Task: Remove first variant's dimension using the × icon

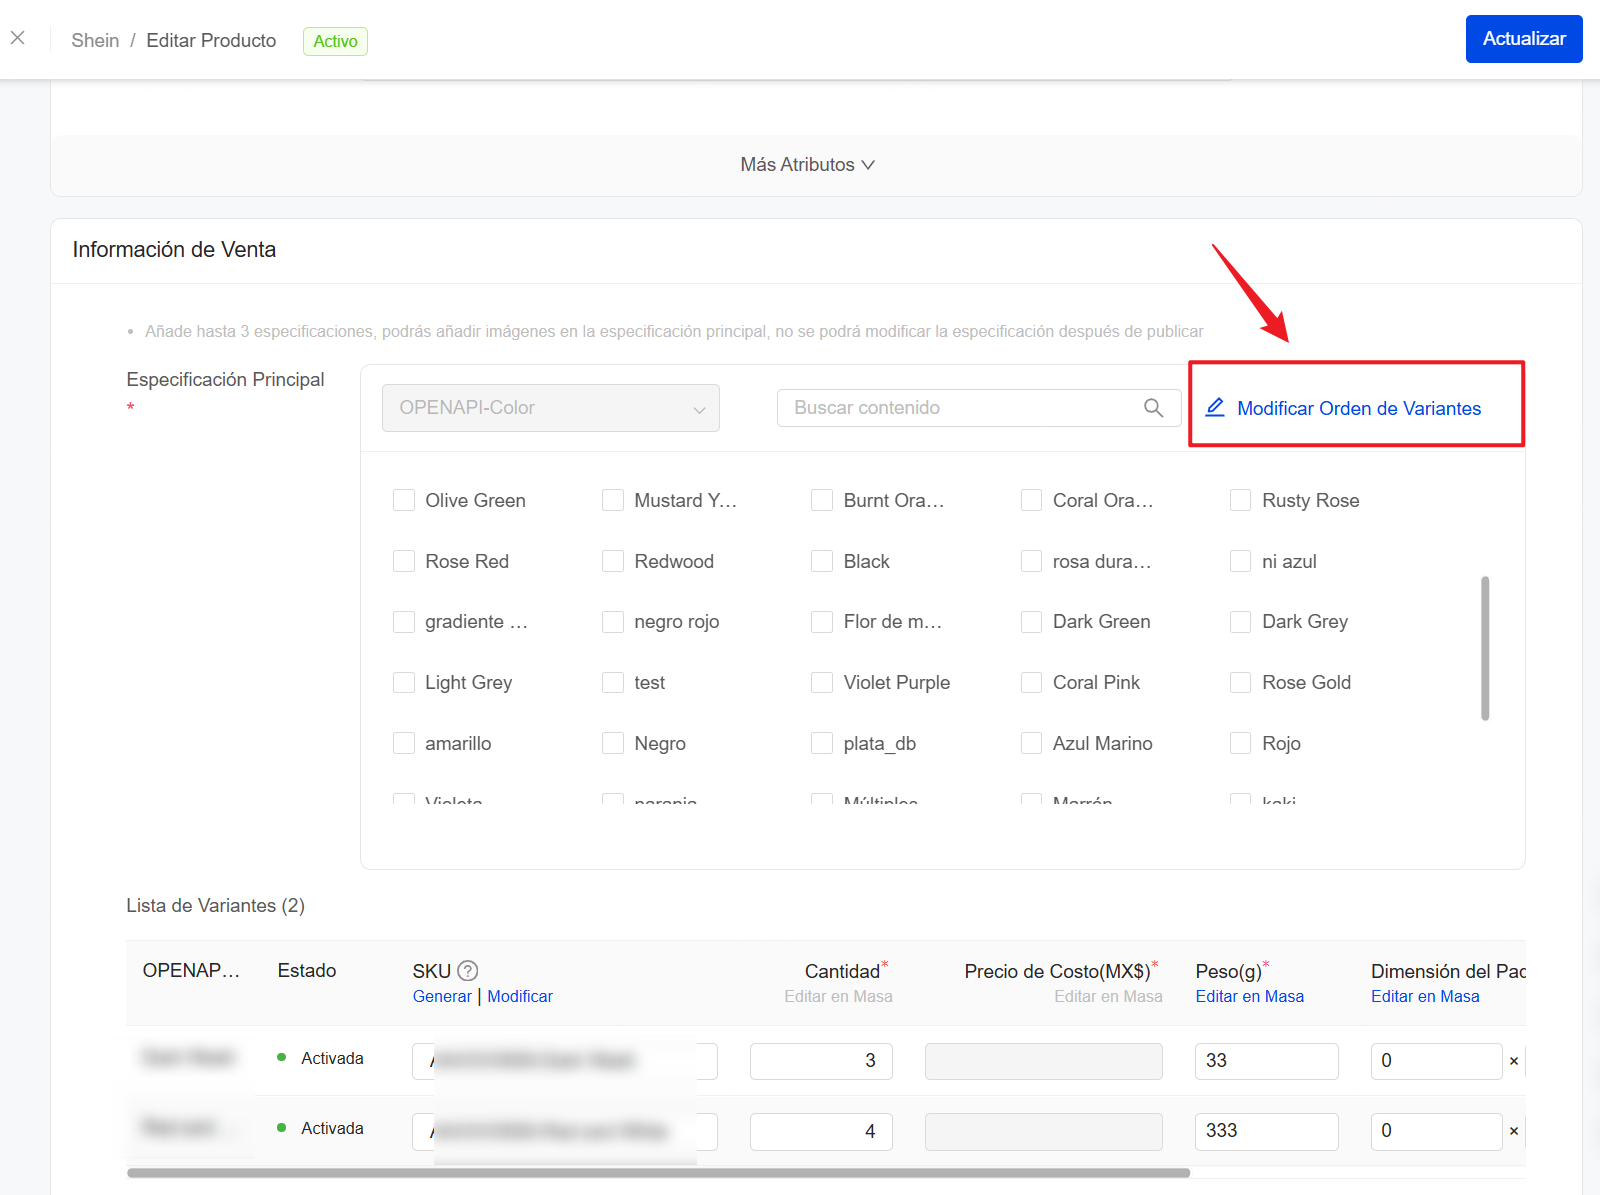Action: click(1513, 1061)
